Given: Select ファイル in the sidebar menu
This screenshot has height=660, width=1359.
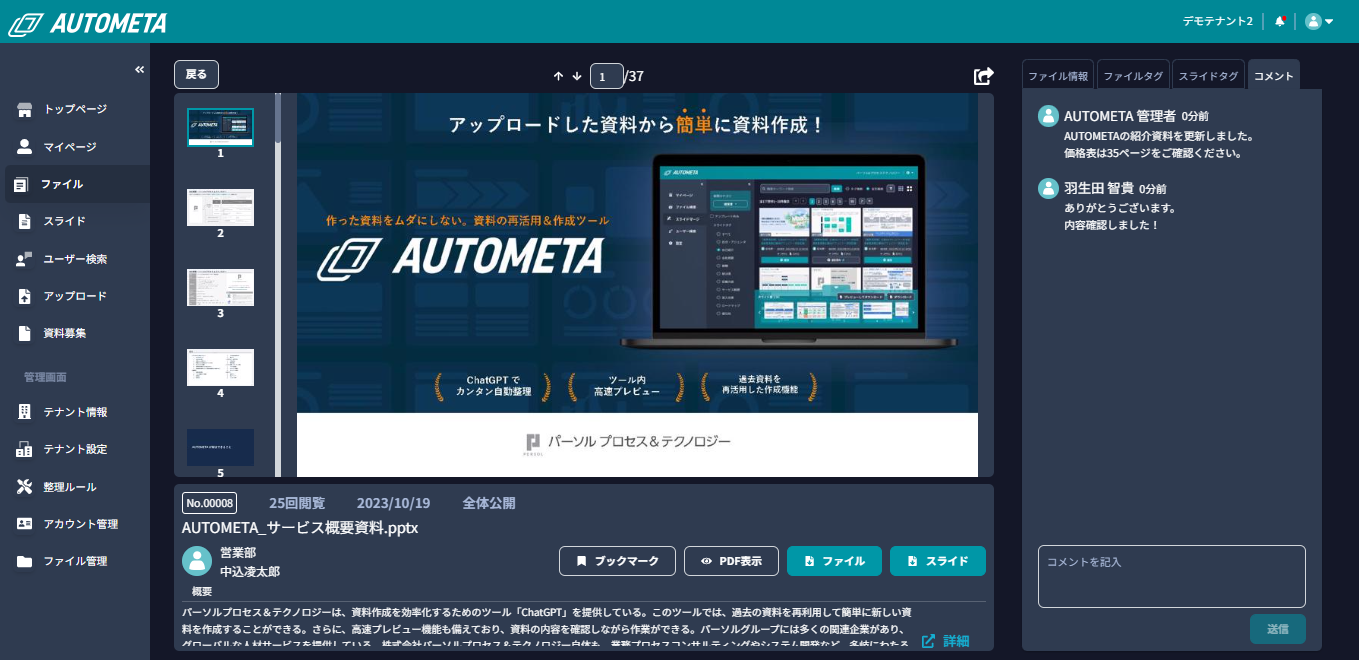Looking at the screenshot, I should [x=75, y=184].
